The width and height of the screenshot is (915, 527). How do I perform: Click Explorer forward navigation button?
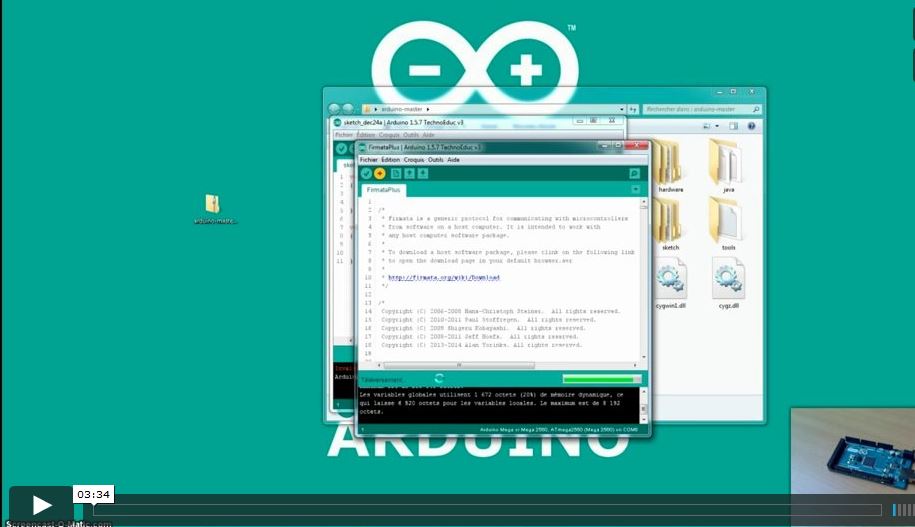click(348, 109)
